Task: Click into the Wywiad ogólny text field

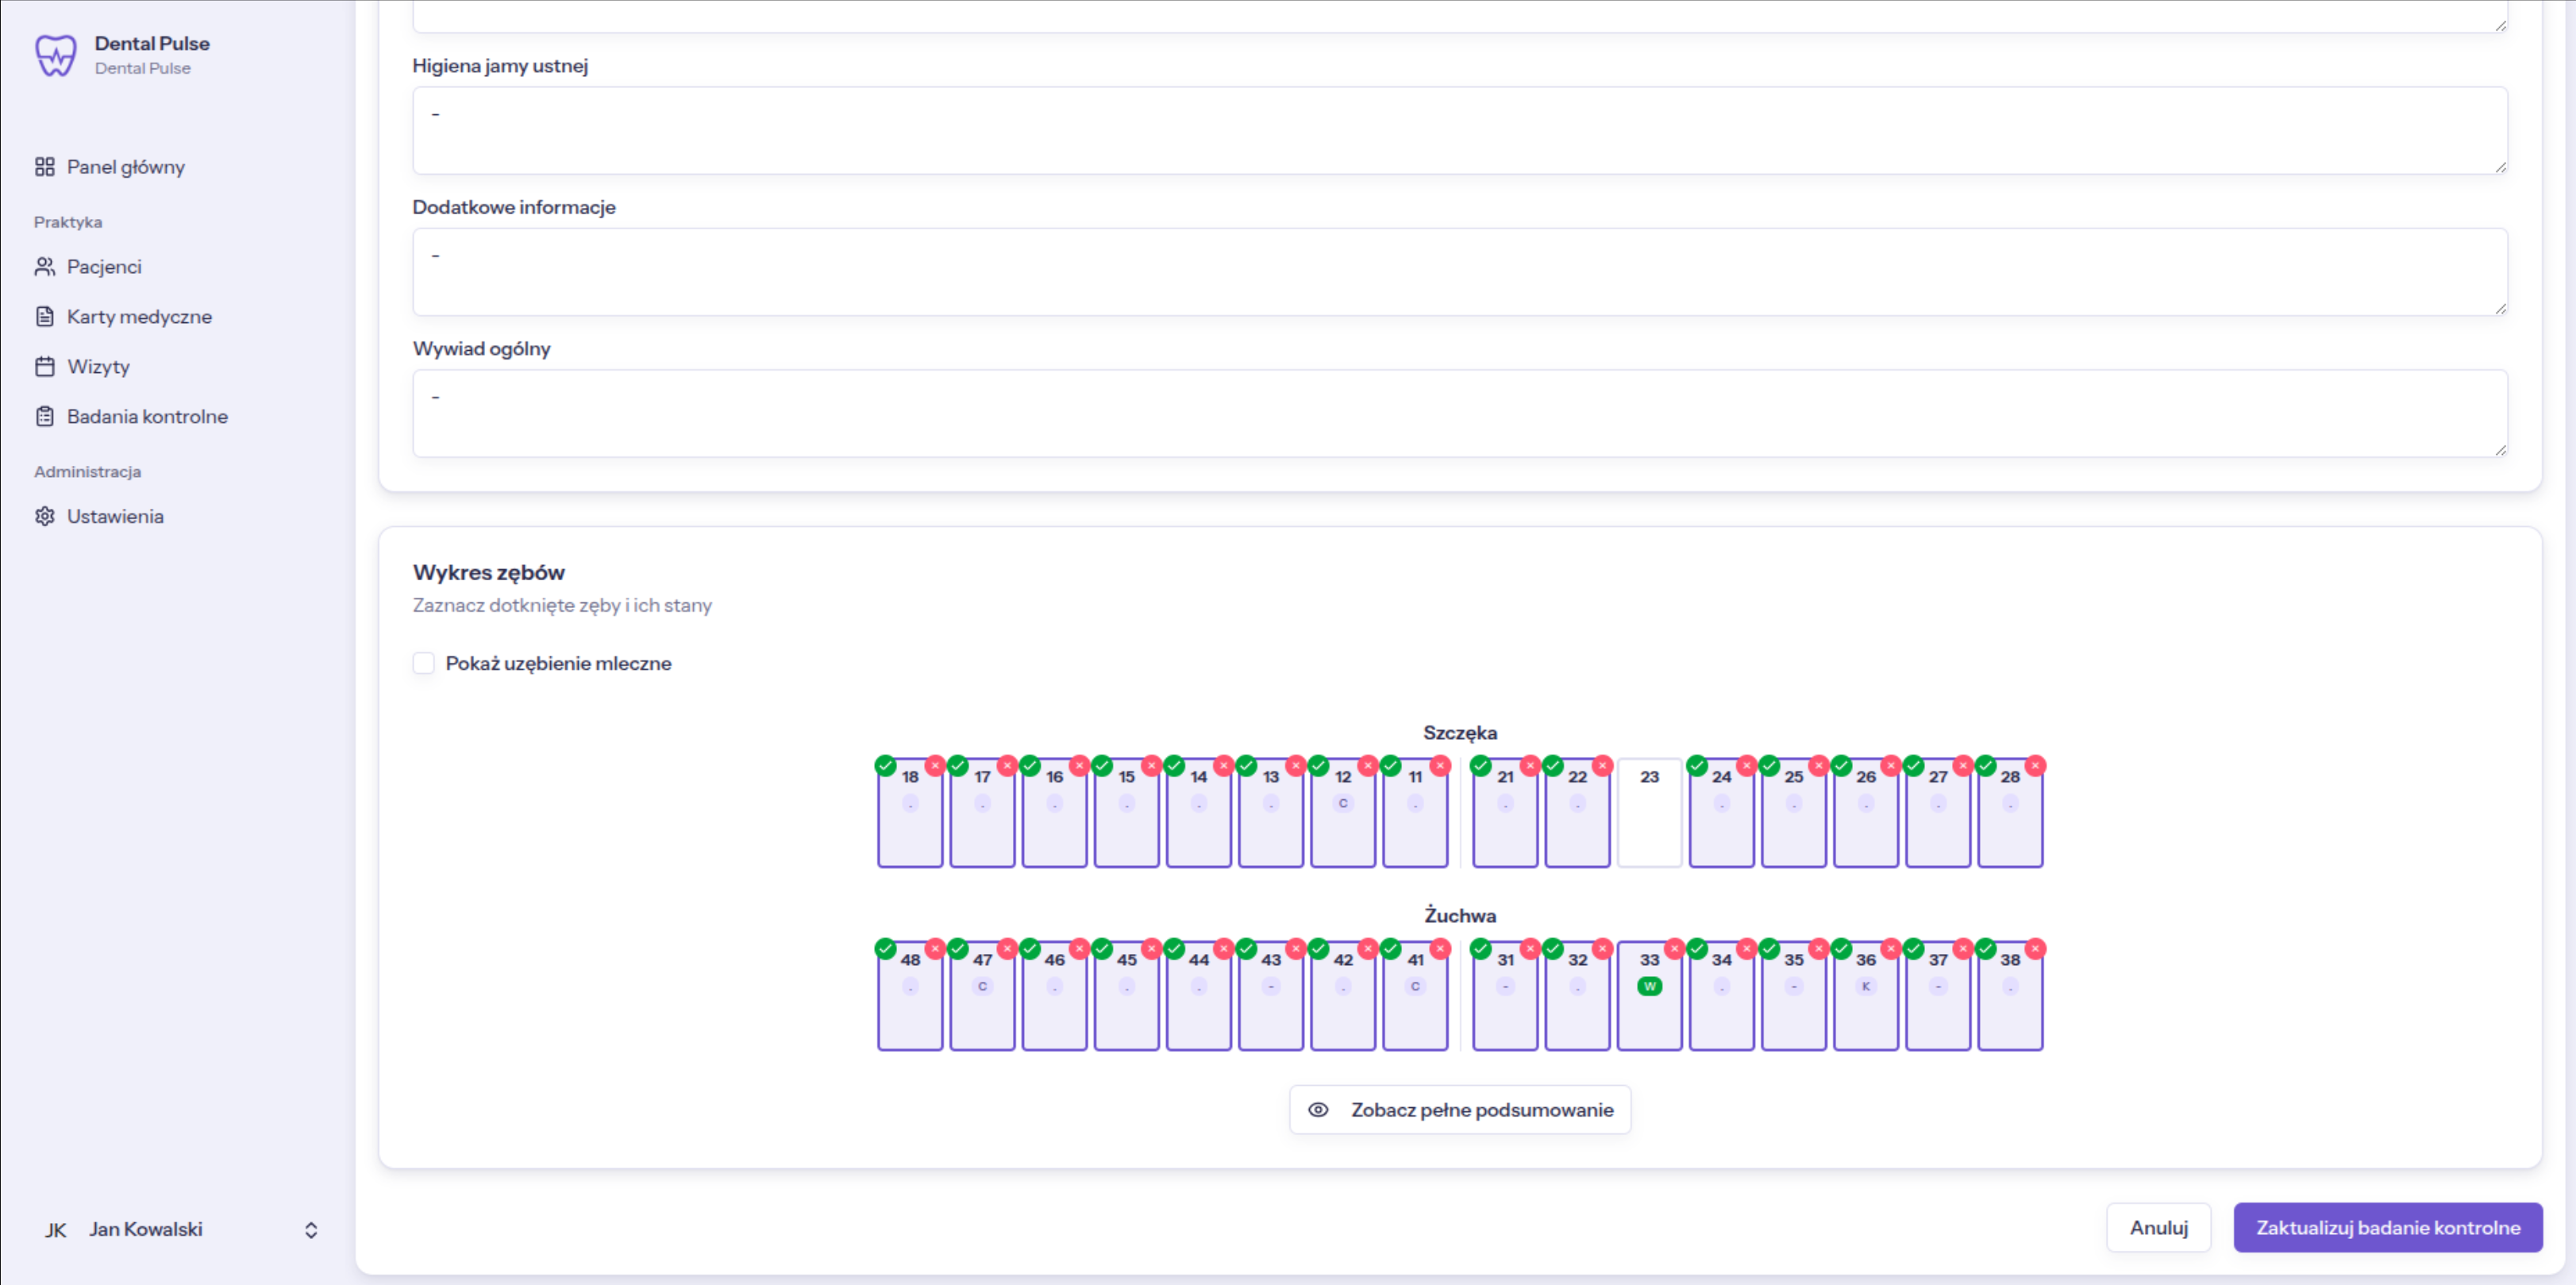Action: (1459, 414)
